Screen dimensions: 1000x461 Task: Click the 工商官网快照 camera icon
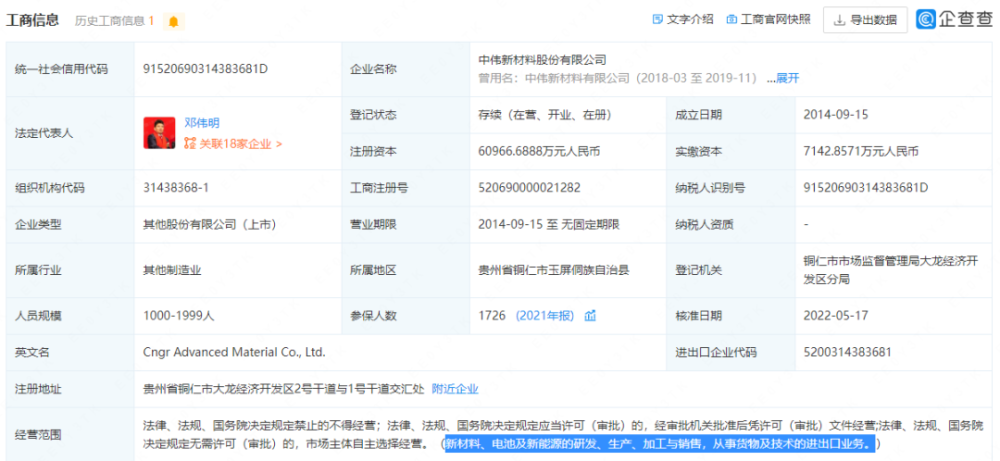(732, 20)
